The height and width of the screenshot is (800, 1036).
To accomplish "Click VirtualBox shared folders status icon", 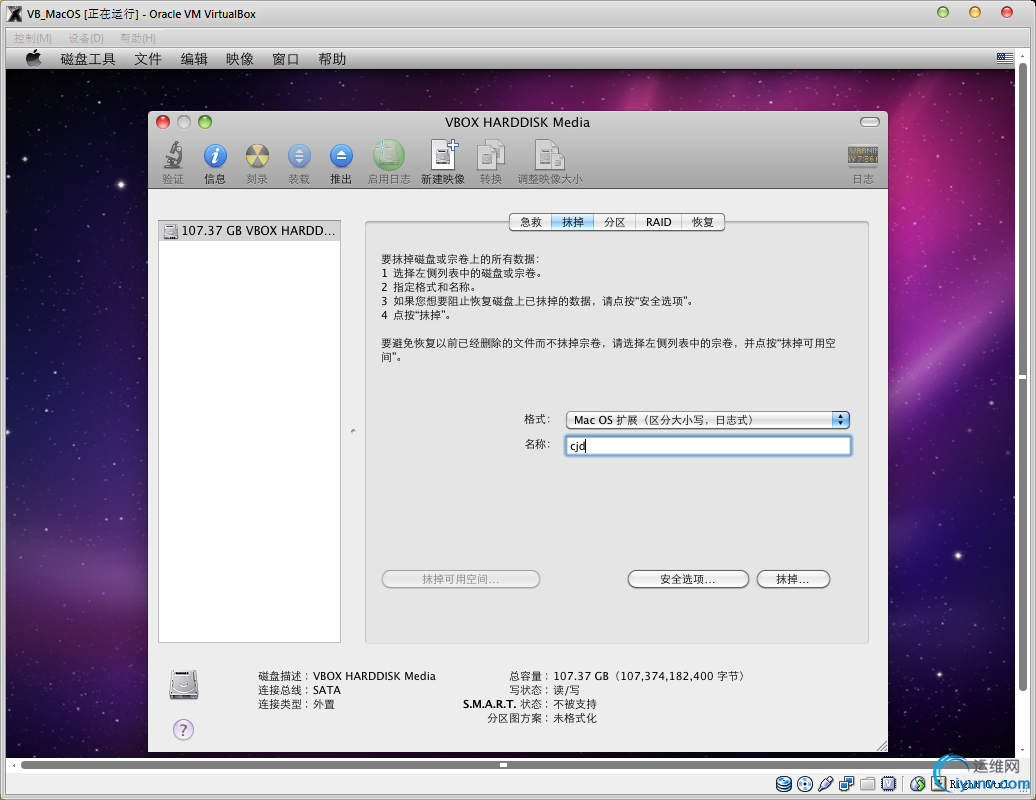I will (868, 784).
